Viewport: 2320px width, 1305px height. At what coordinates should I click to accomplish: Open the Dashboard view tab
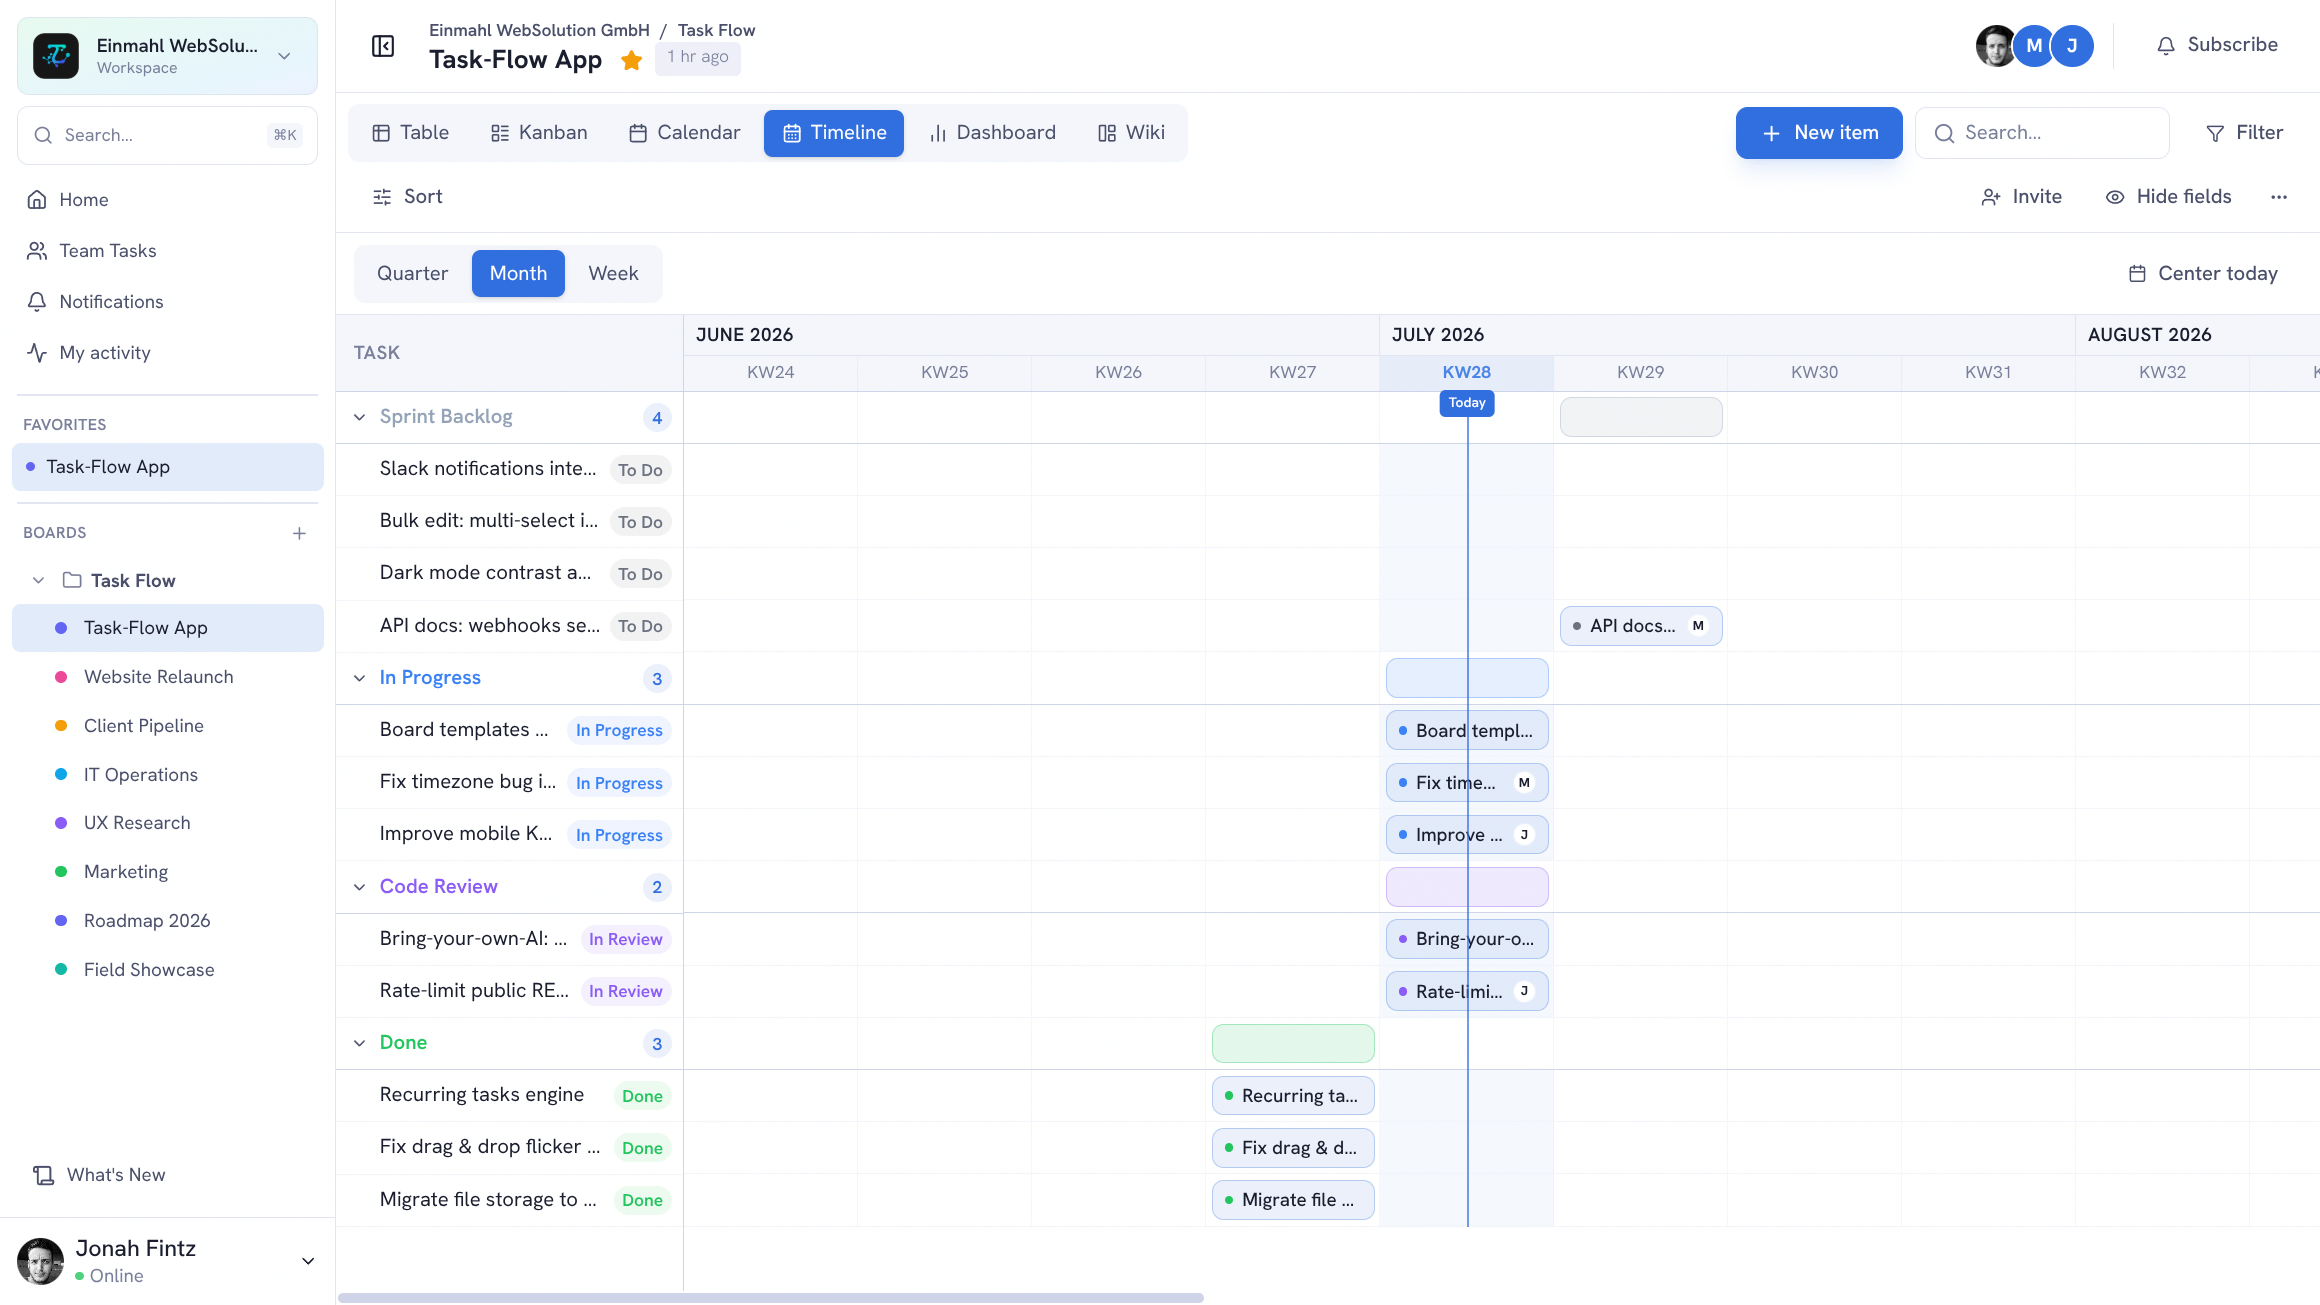point(993,133)
